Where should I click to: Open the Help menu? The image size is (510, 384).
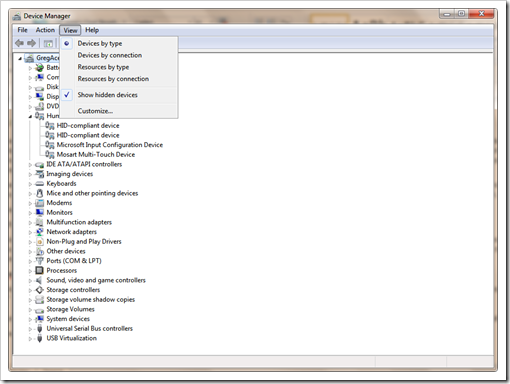pos(92,30)
